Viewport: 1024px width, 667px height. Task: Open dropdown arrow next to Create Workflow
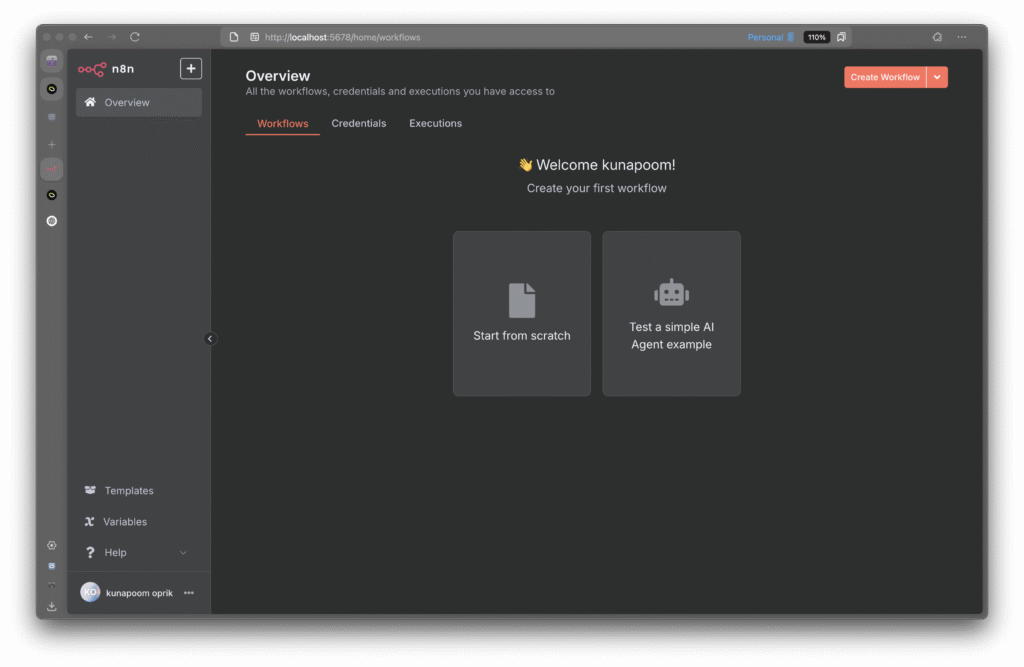(x=937, y=77)
